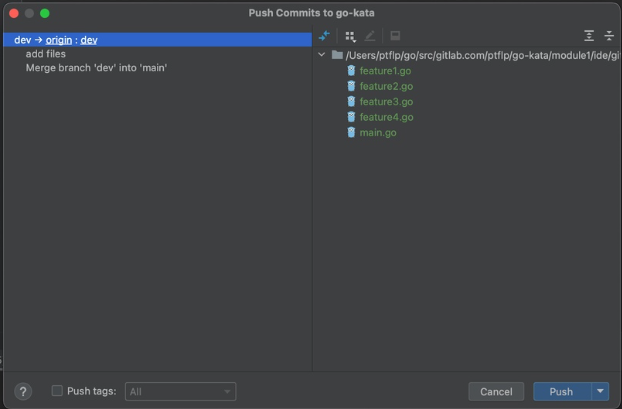The image size is (622, 409).
Task: Click the 'origin' remote link
Action: click(x=60, y=40)
